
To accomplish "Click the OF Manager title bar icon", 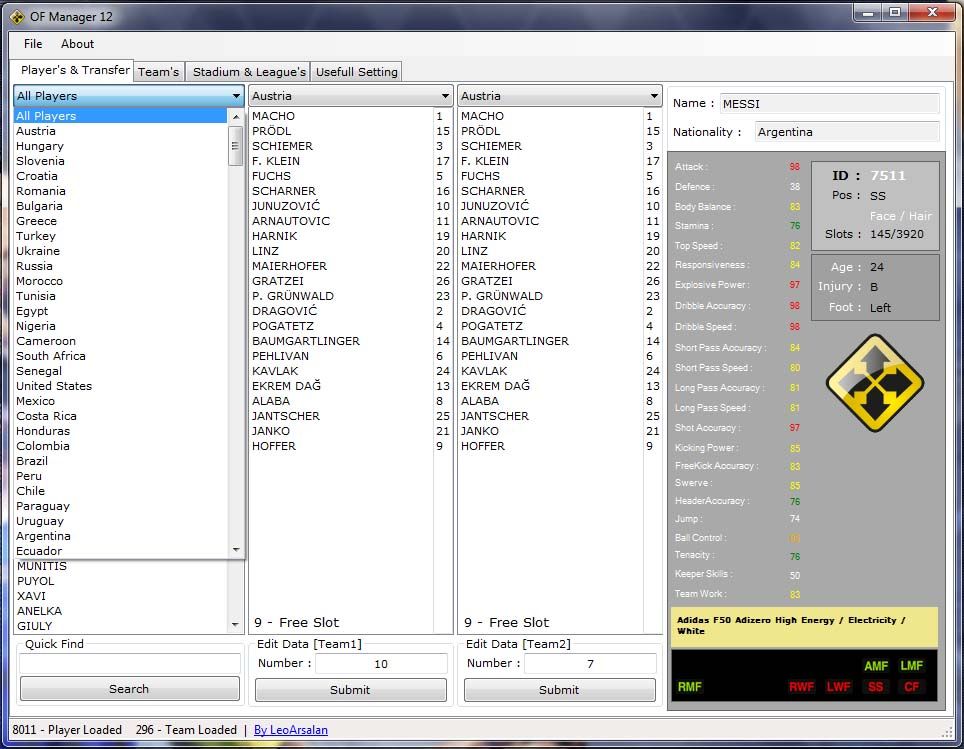I will tap(17, 16).
